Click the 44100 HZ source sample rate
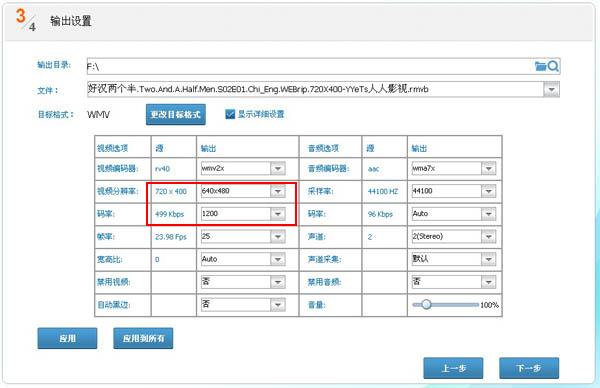The image size is (600, 388). click(383, 191)
